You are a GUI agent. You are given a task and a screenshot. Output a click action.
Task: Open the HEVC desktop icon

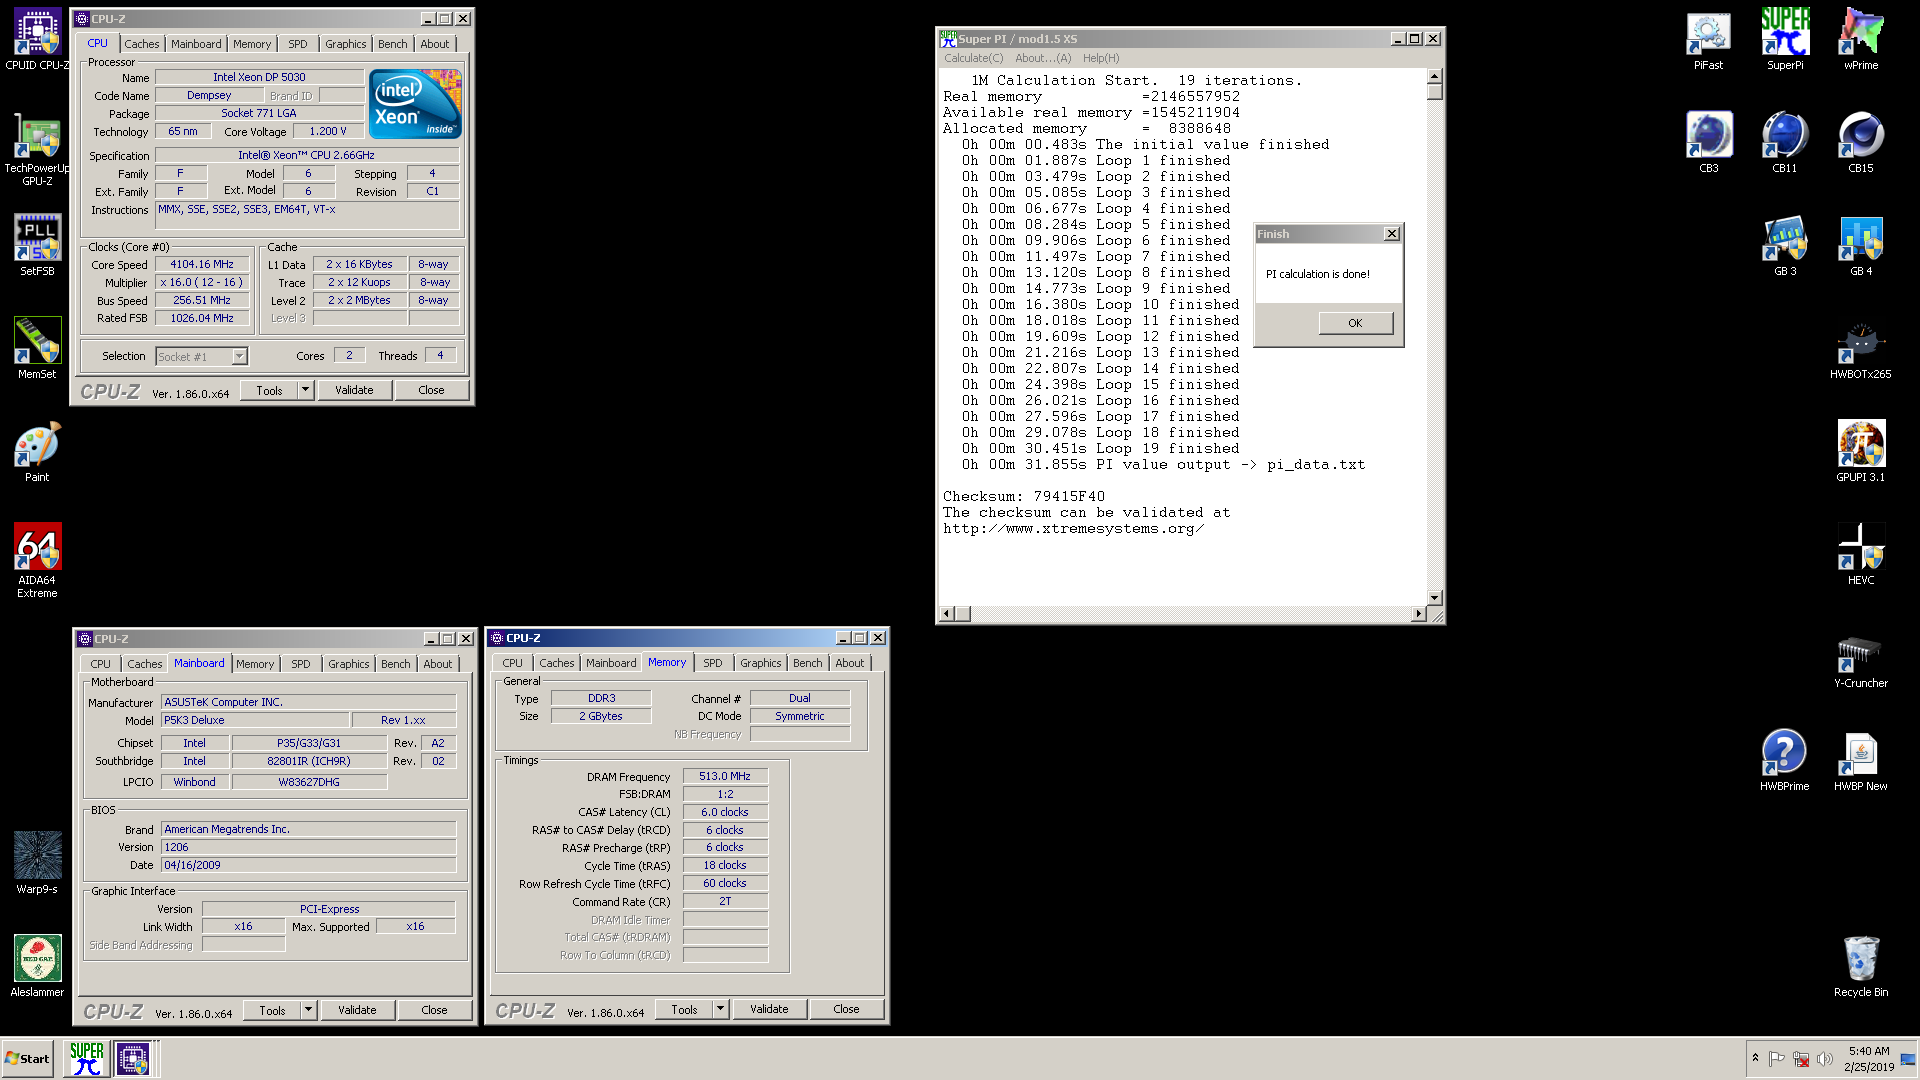coord(1861,555)
